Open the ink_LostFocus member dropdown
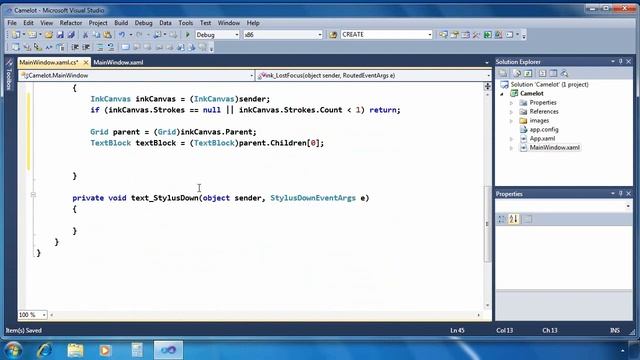The image size is (640, 360). coord(488,76)
